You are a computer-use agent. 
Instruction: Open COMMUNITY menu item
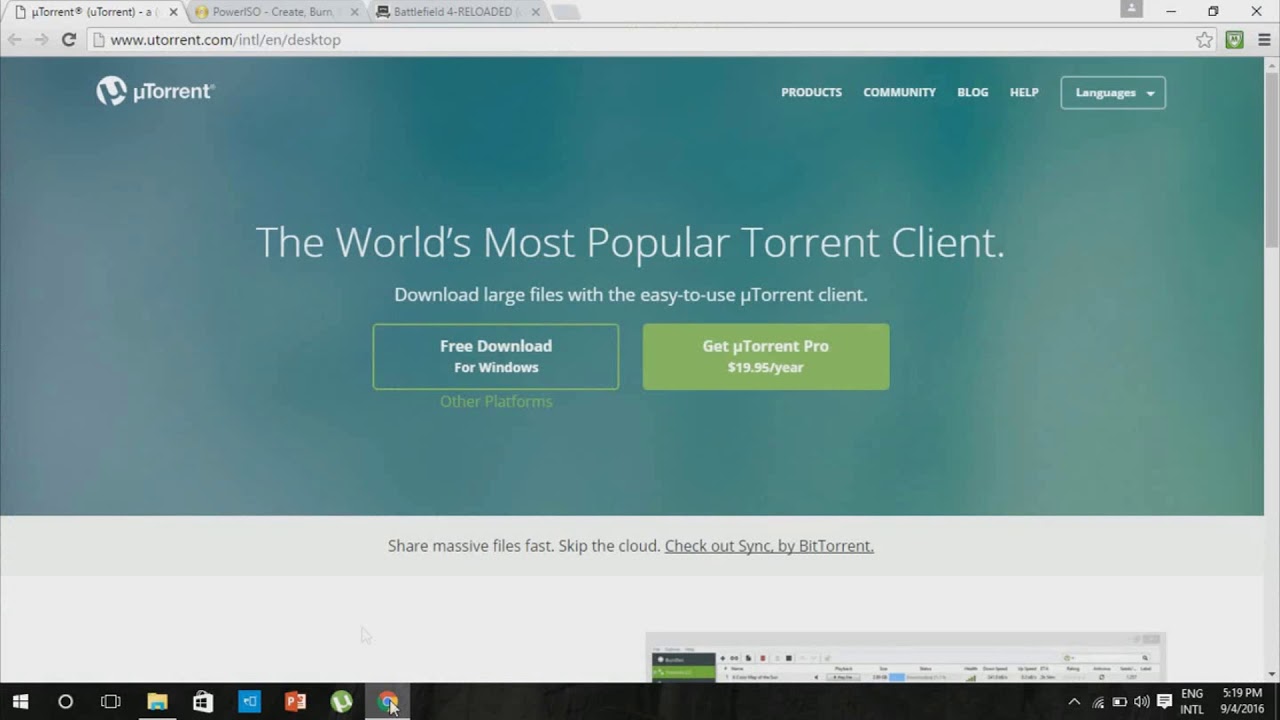[899, 92]
